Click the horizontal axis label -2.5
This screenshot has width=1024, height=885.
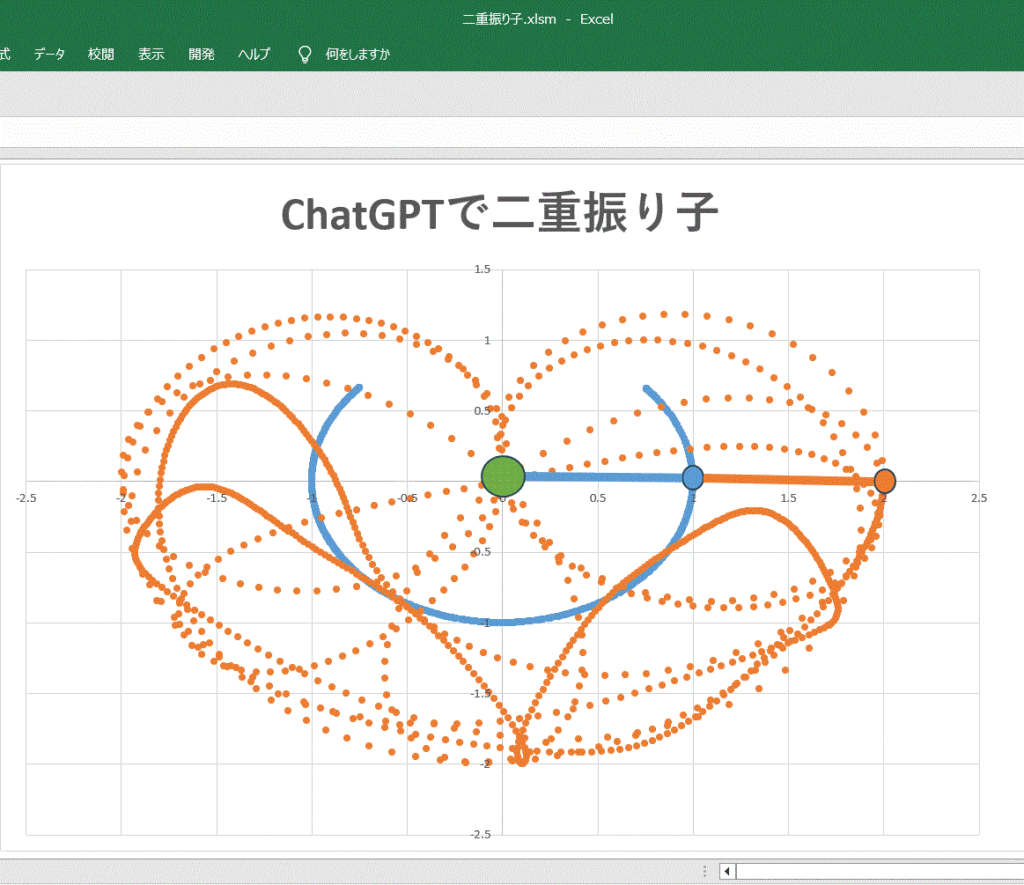coord(26,498)
